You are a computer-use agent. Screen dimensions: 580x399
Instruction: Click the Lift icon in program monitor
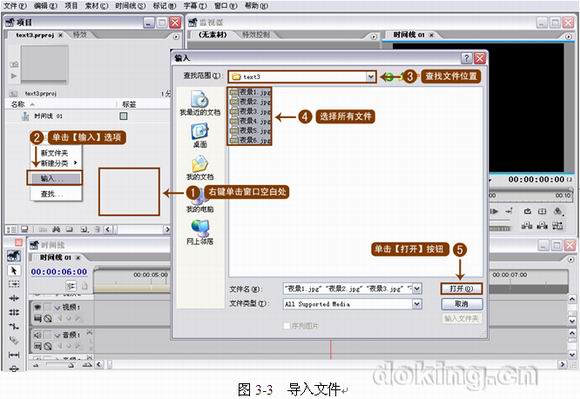(527, 225)
